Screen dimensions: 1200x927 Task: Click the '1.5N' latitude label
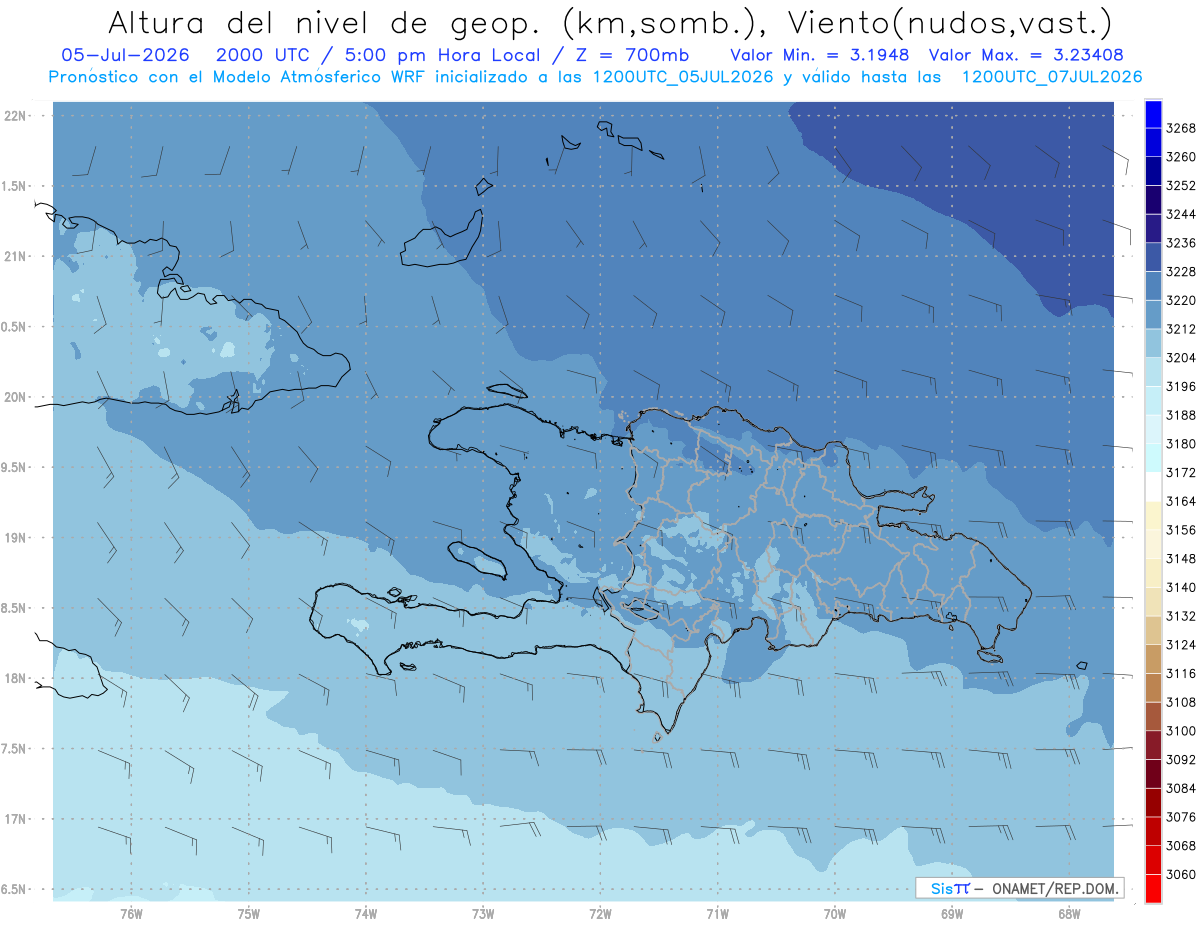point(15,186)
